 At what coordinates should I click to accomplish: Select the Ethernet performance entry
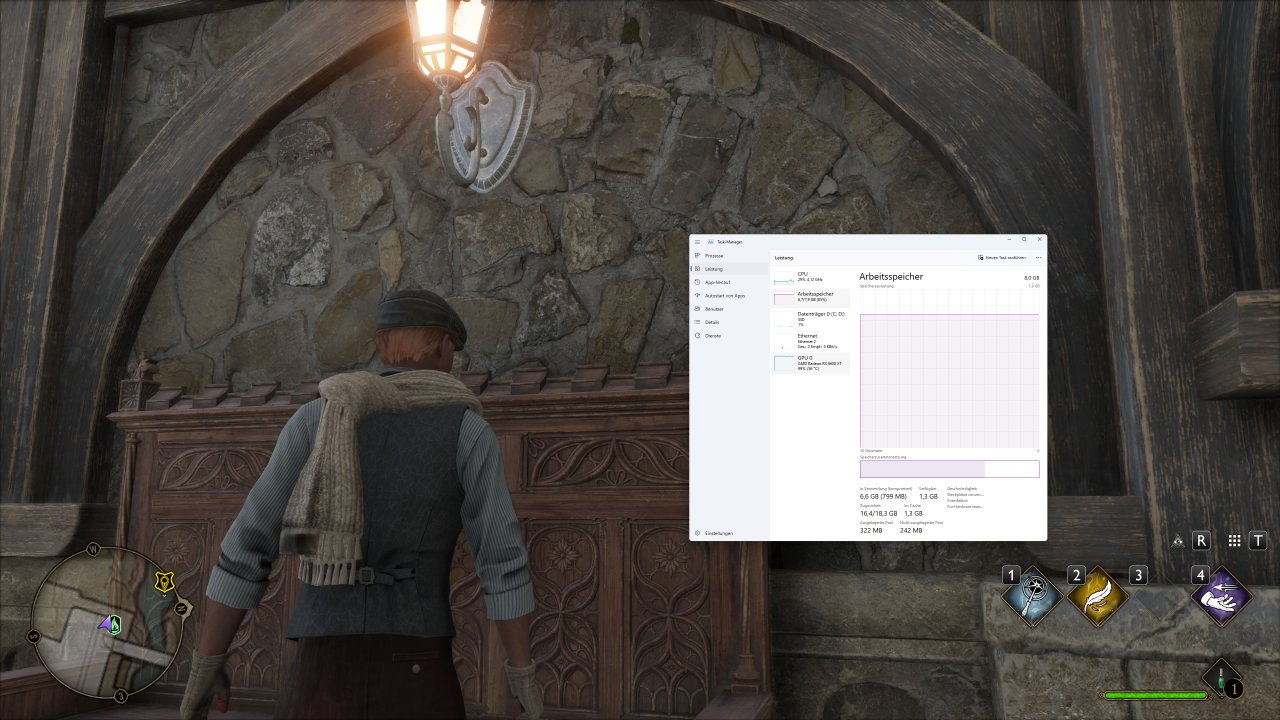pos(811,341)
